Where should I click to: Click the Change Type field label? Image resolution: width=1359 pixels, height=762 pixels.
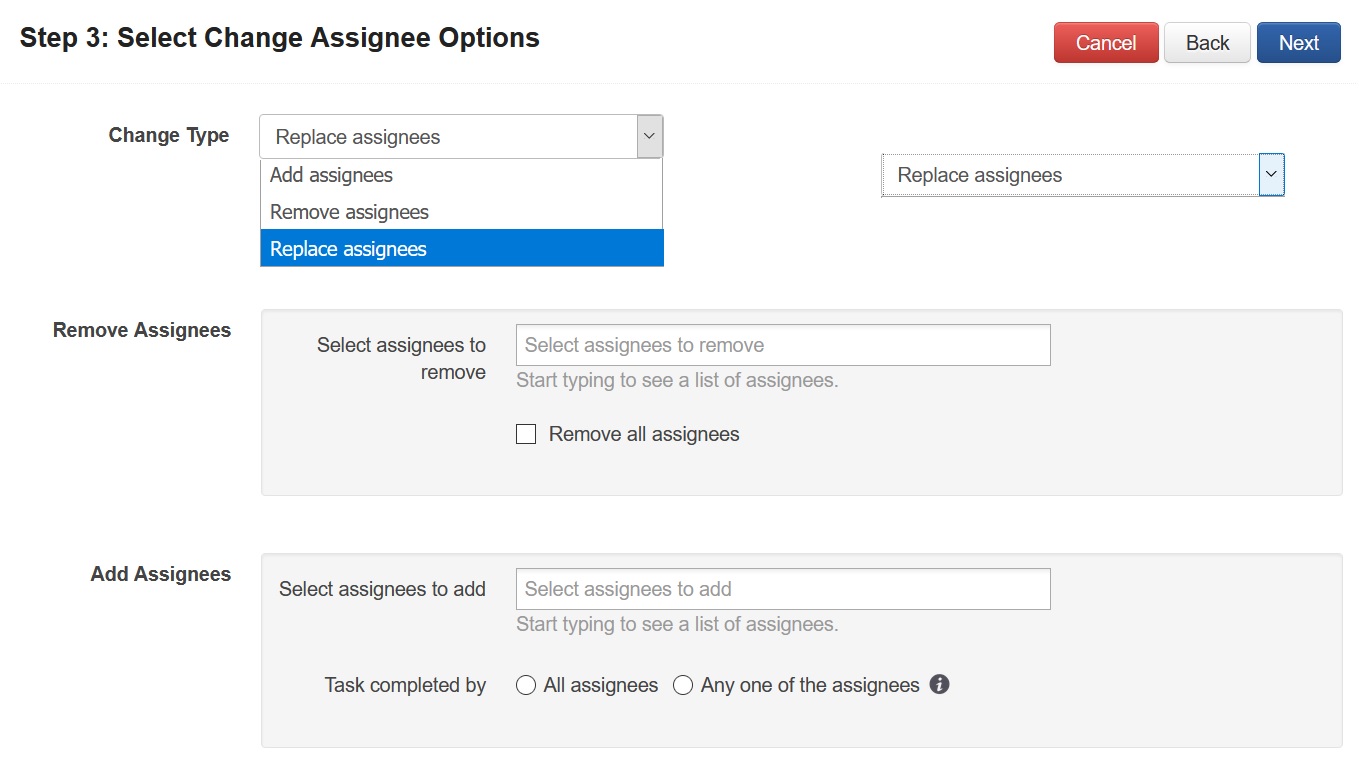pyautogui.click(x=169, y=135)
